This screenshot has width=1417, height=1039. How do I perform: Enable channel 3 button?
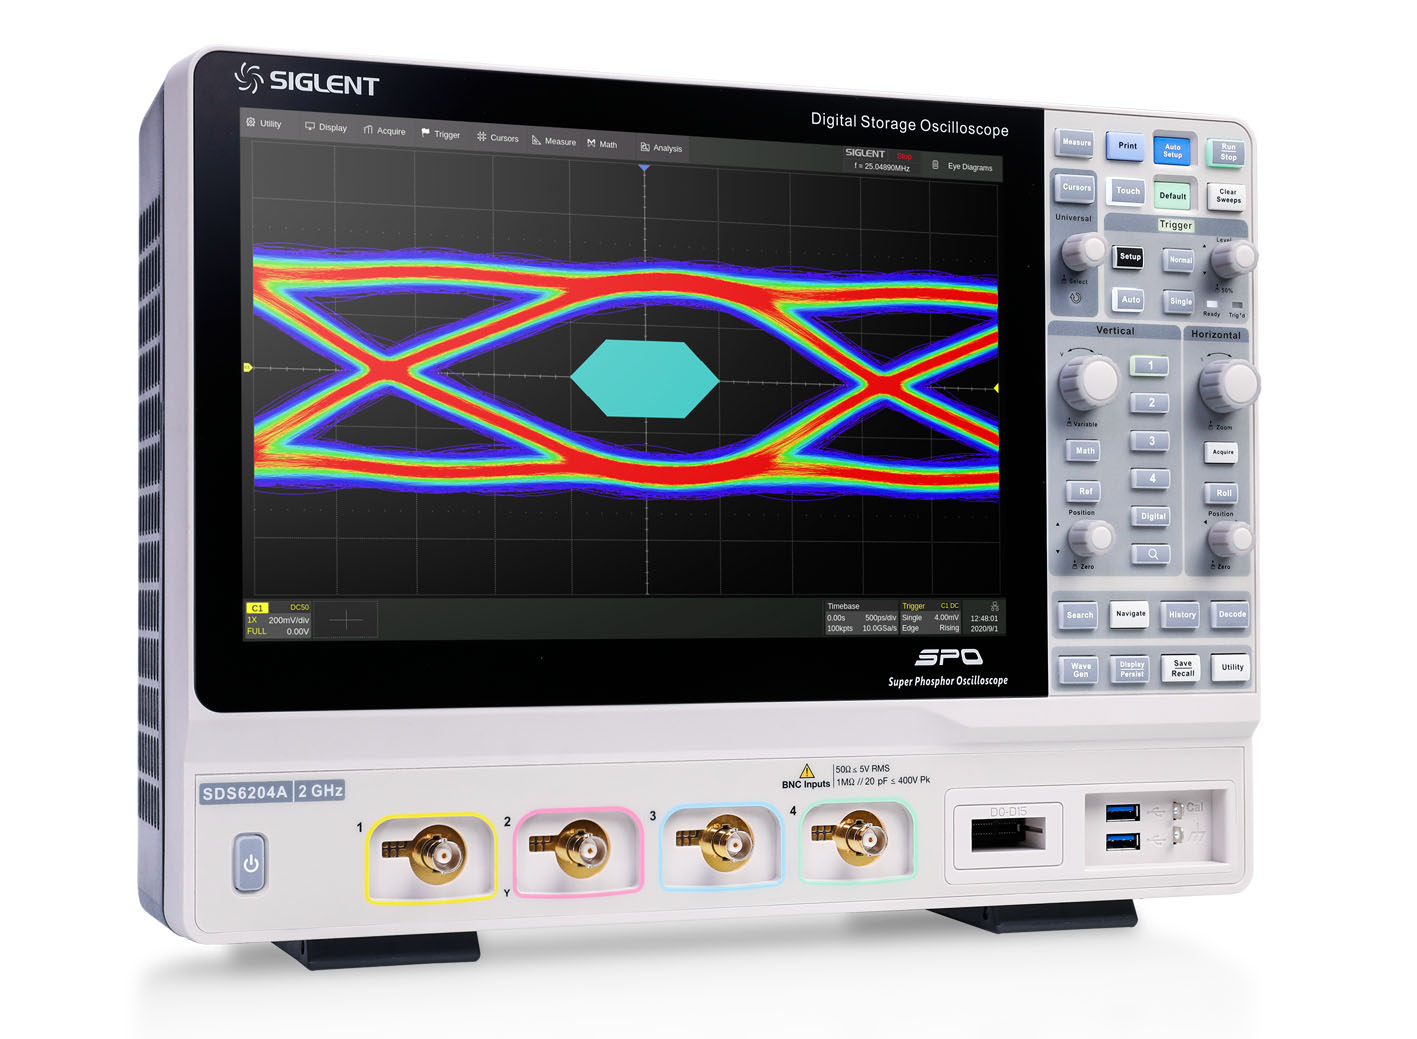(x=1150, y=441)
